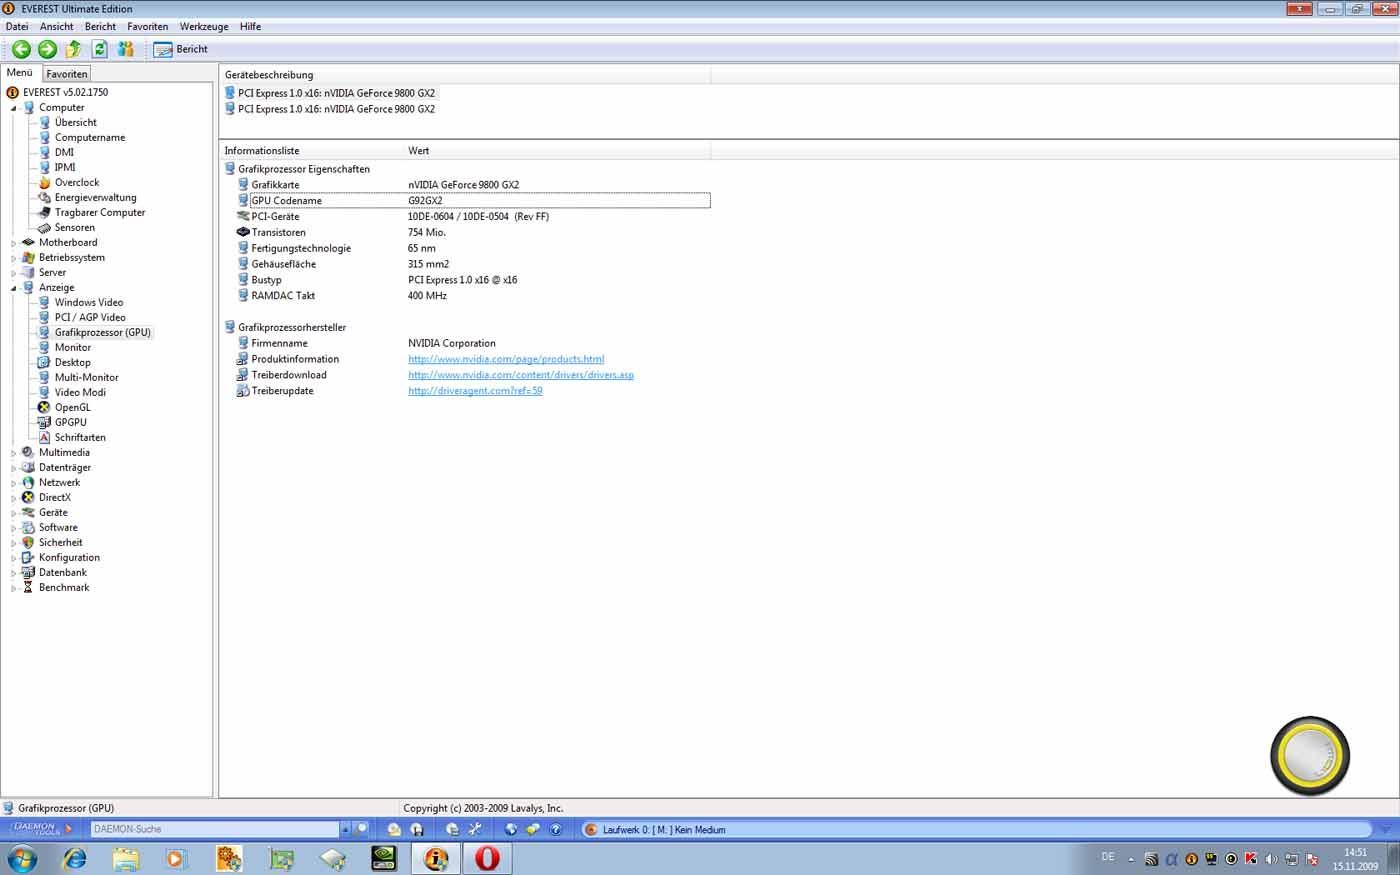Select Übersicht in the tree
1400x875 pixels.
coord(75,123)
